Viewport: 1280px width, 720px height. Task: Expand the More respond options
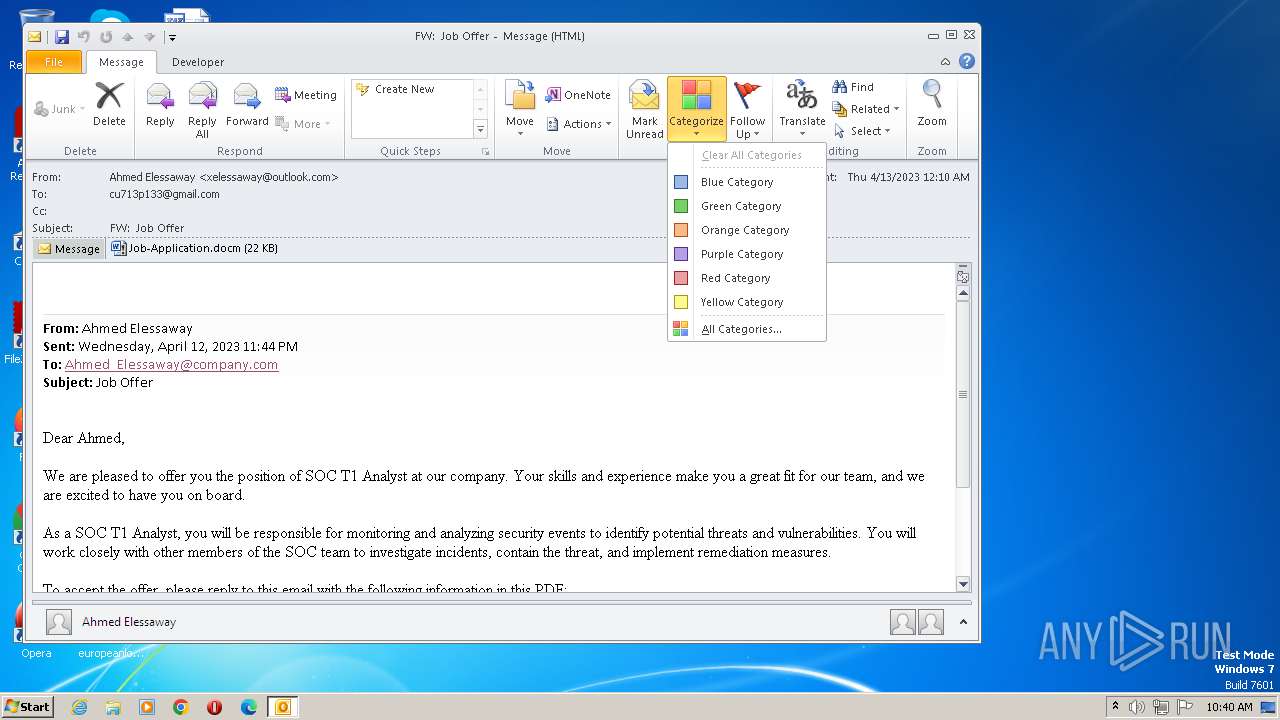[x=303, y=124]
